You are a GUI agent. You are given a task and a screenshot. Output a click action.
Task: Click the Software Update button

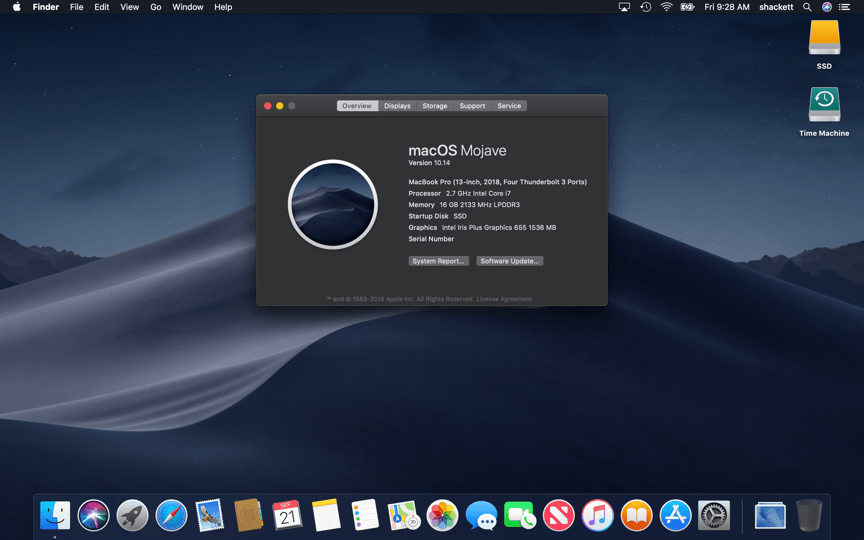pos(510,261)
